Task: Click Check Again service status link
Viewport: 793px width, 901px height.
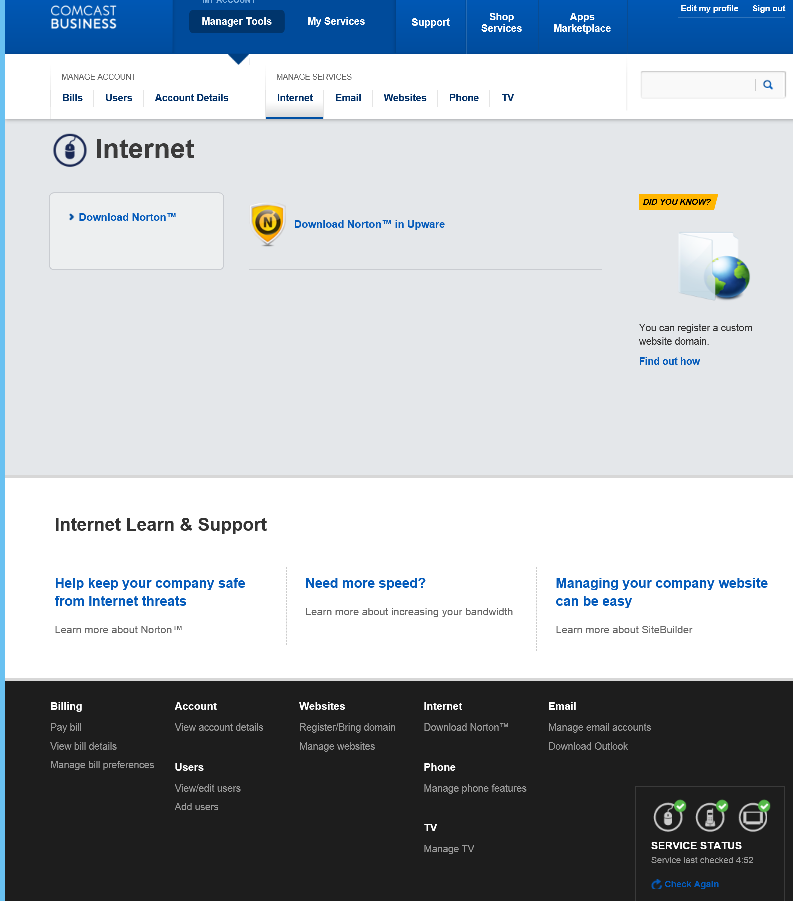Action: [691, 884]
